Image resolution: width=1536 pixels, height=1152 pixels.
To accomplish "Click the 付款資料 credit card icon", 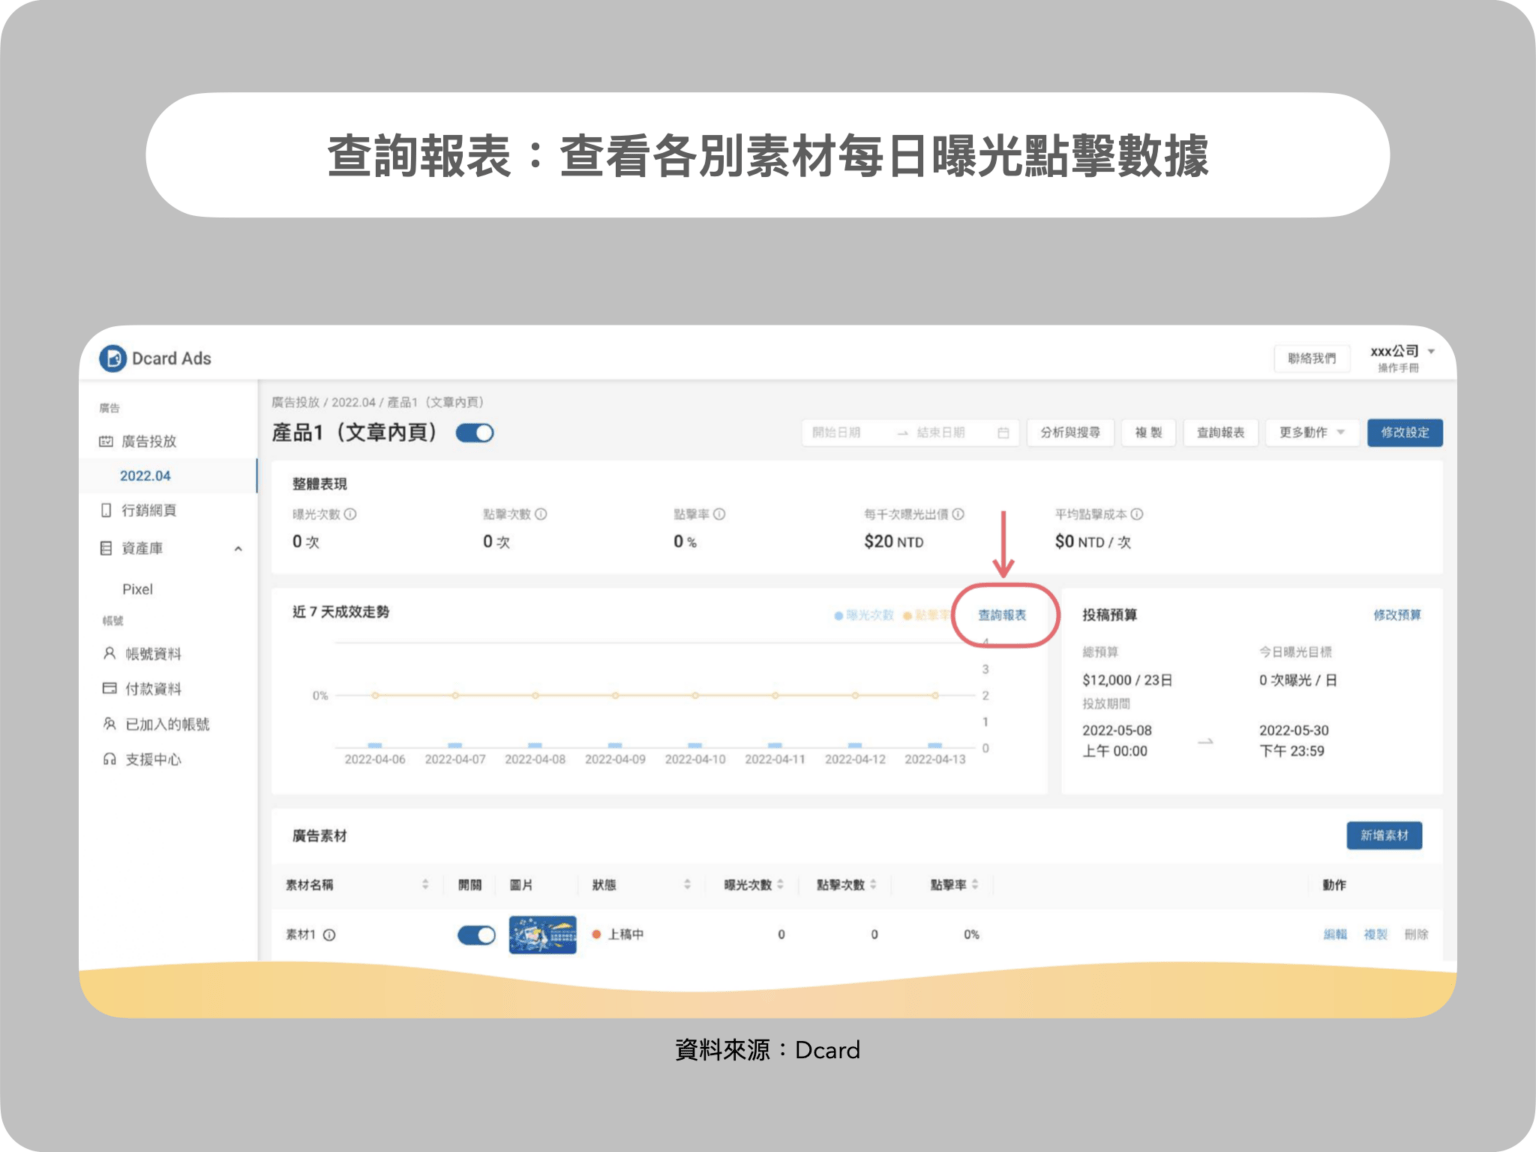I will (108, 688).
